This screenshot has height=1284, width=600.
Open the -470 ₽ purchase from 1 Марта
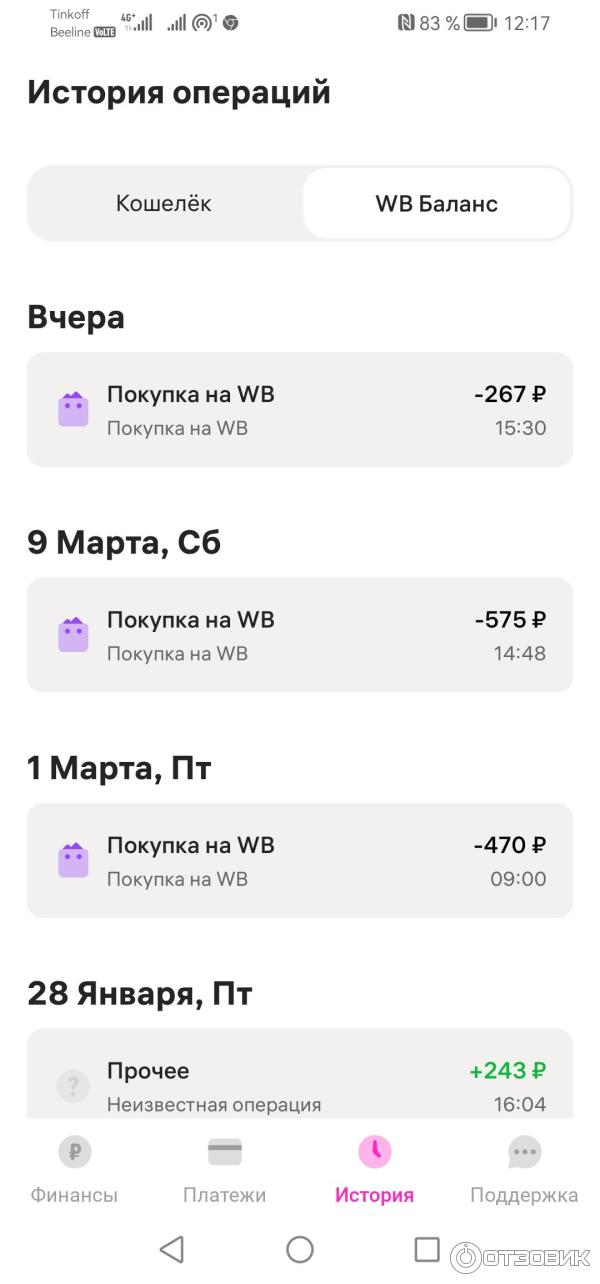tap(300, 860)
